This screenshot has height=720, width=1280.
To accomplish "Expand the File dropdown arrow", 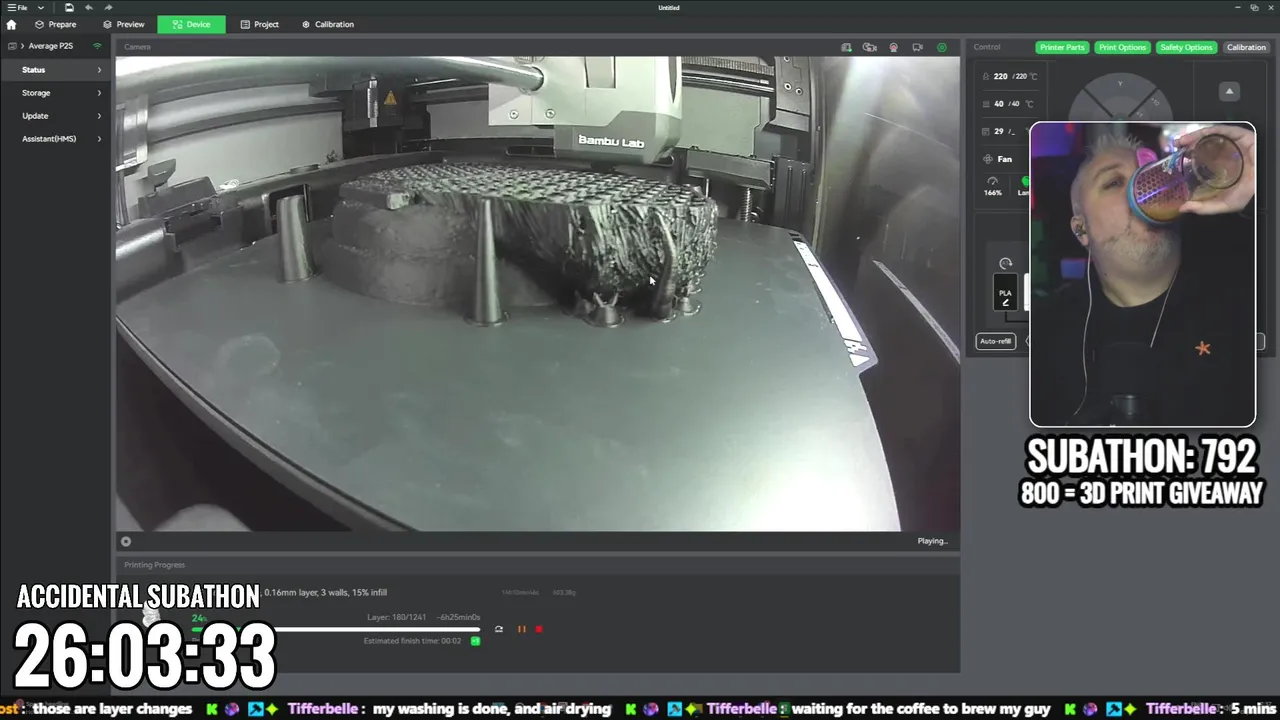I will coord(41,7).
